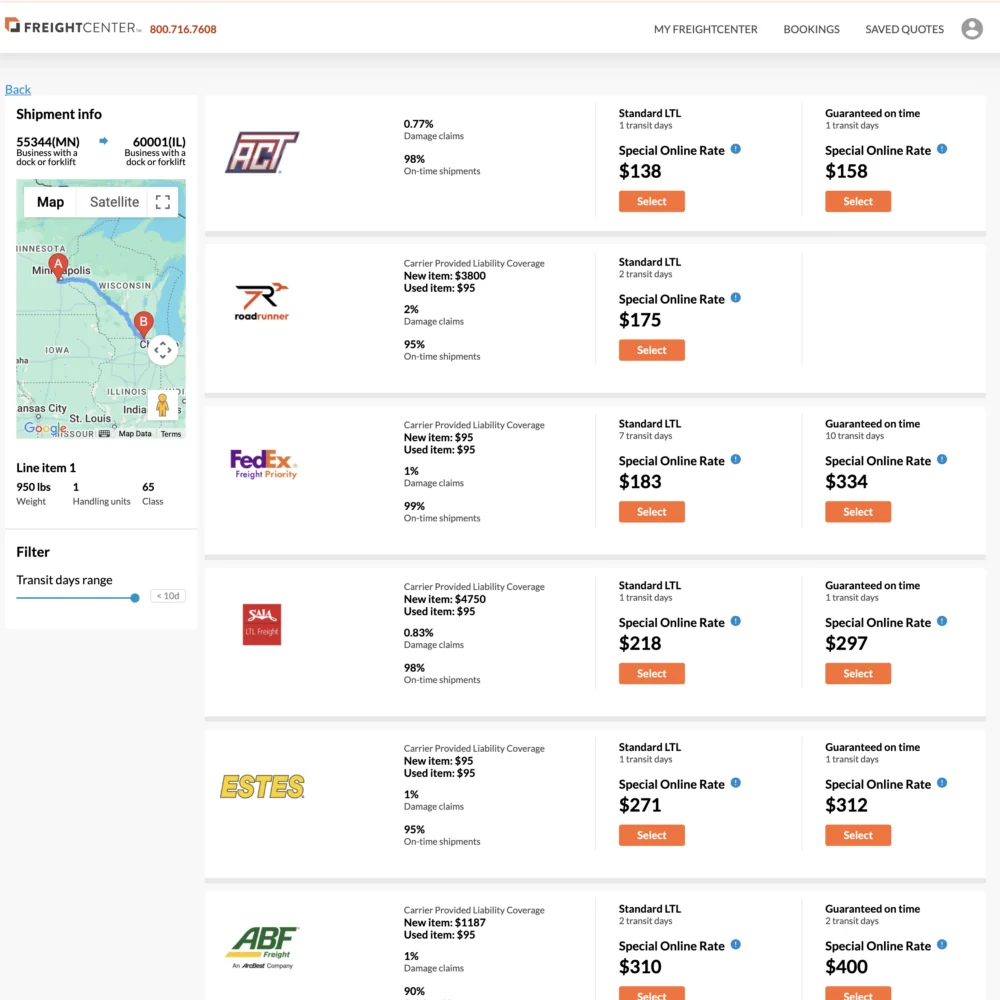Call the 800.716.7608 phone number
Viewport: 1000px width, 1000px height.
click(183, 29)
